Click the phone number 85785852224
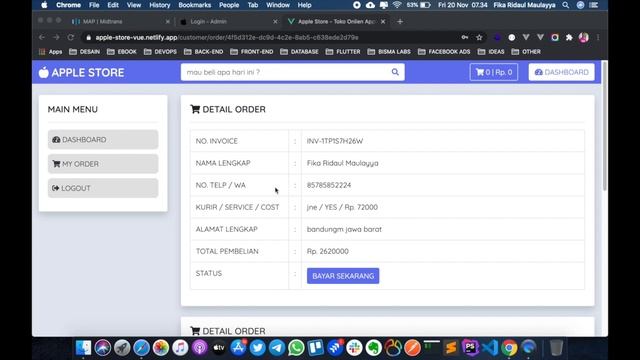Viewport: 640px width, 360px height. (x=329, y=185)
